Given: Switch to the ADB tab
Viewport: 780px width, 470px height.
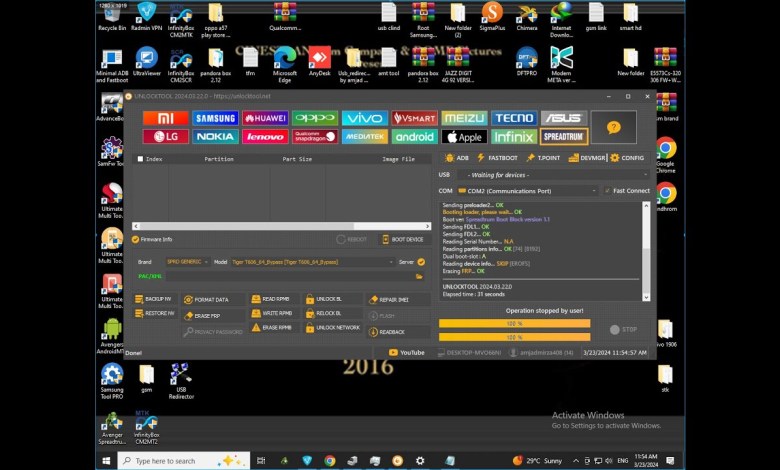Looking at the screenshot, I should click(x=457, y=158).
